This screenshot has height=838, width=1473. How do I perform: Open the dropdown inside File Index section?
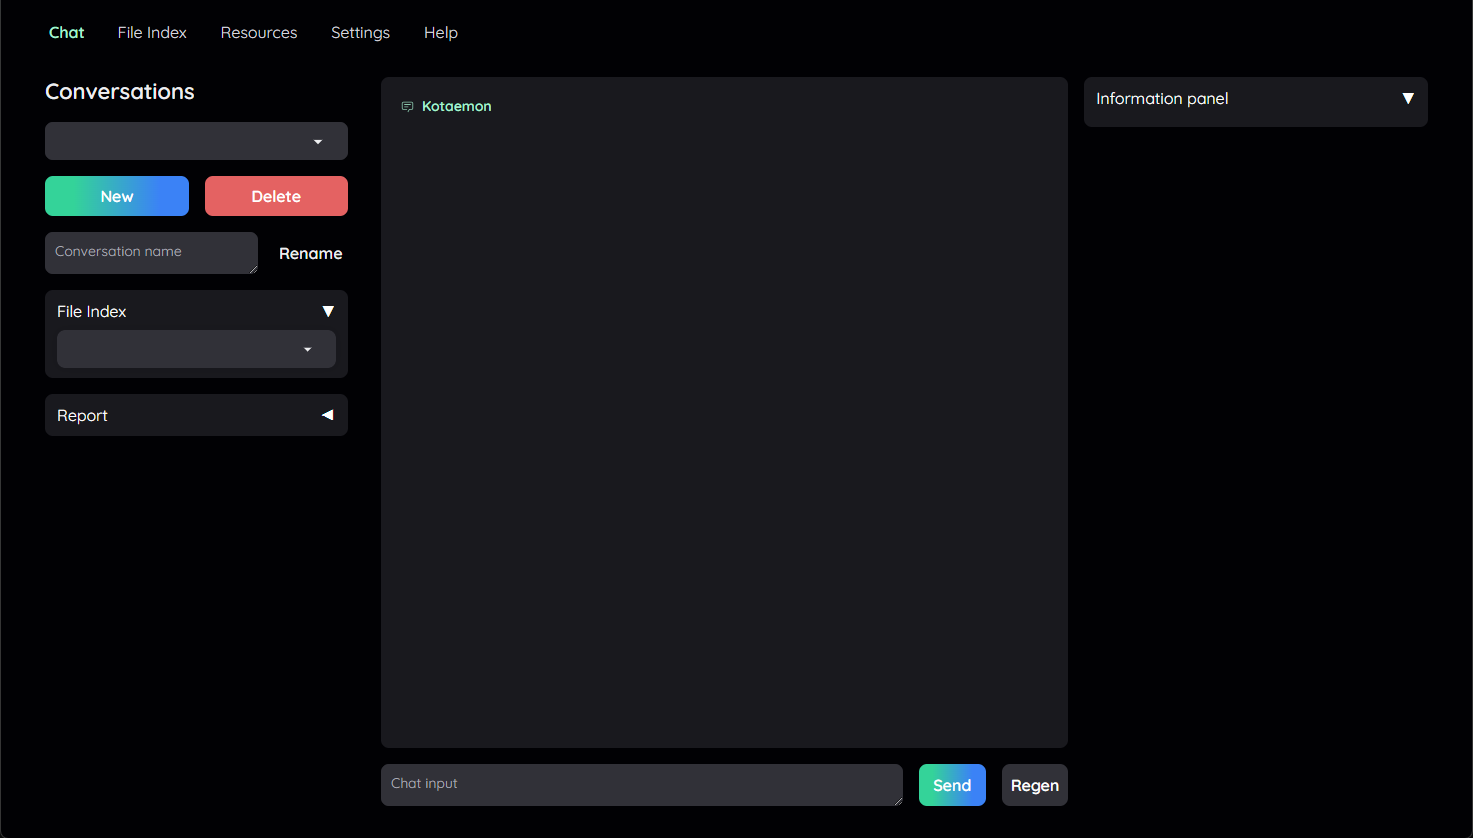[196, 349]
